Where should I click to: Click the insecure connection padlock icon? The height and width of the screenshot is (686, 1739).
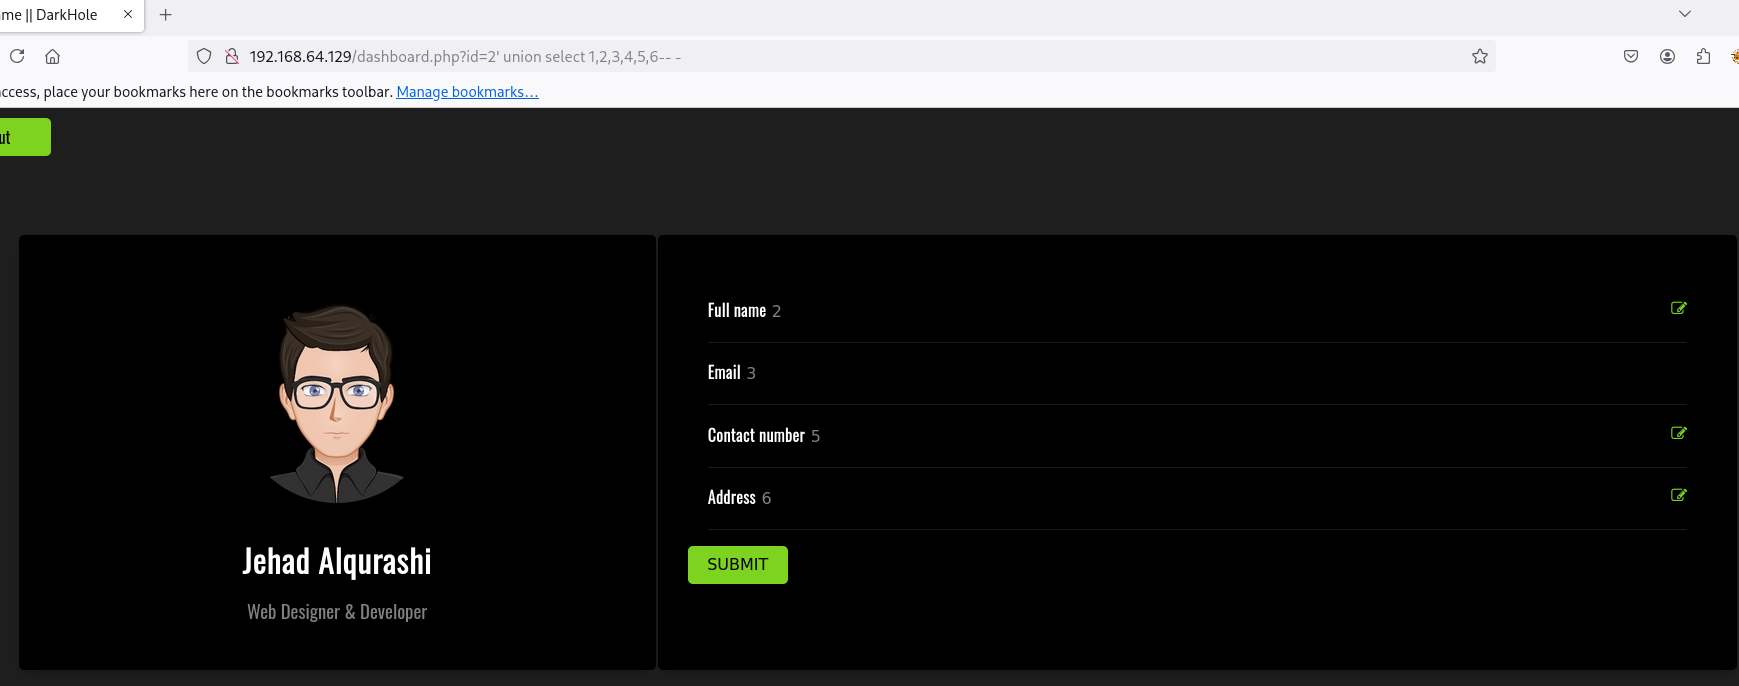[232, 56]
